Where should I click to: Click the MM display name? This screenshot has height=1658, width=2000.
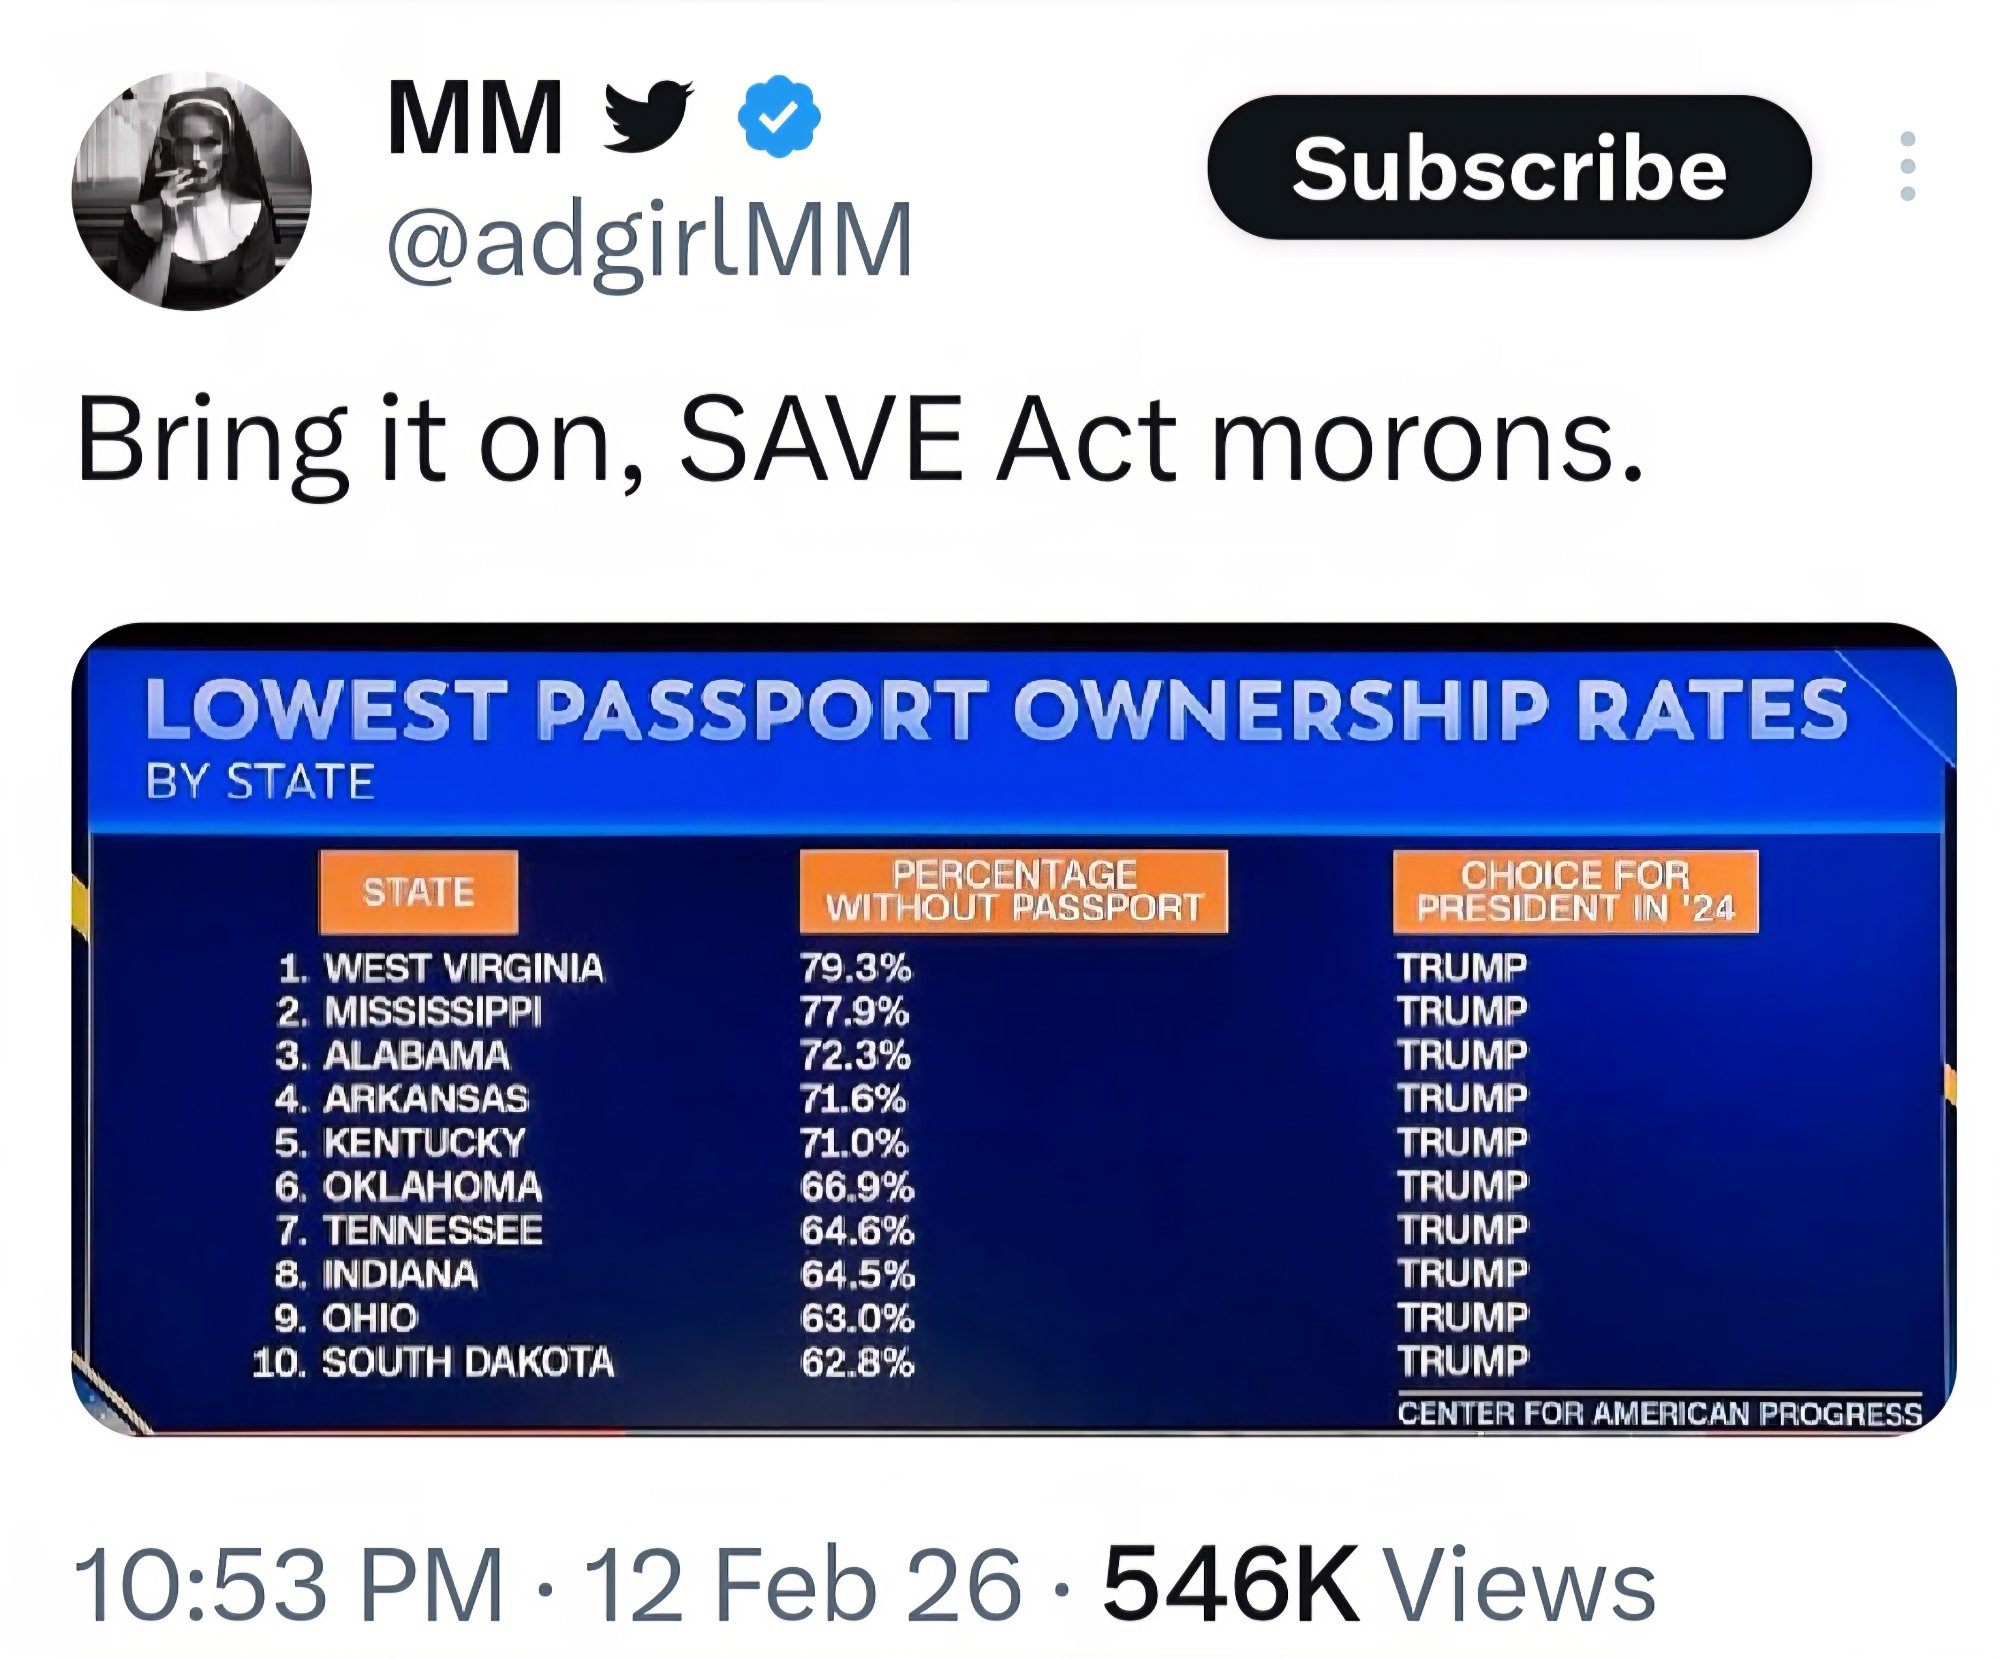[474, 118]
